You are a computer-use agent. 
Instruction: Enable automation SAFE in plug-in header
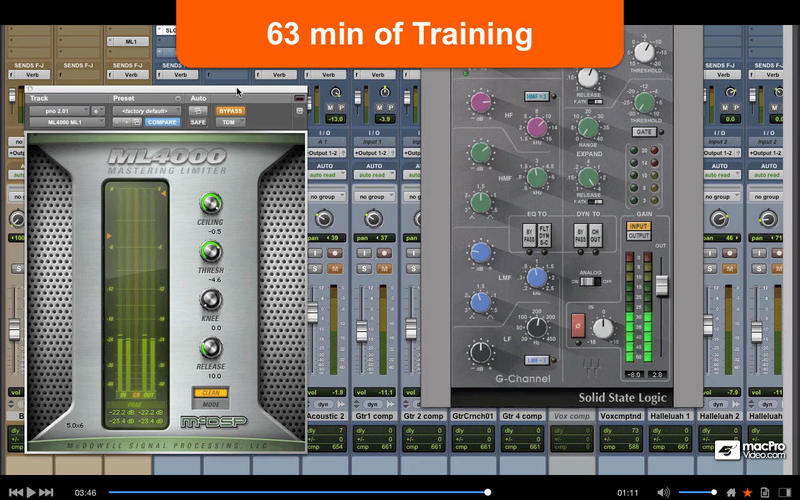coord(198,122)
